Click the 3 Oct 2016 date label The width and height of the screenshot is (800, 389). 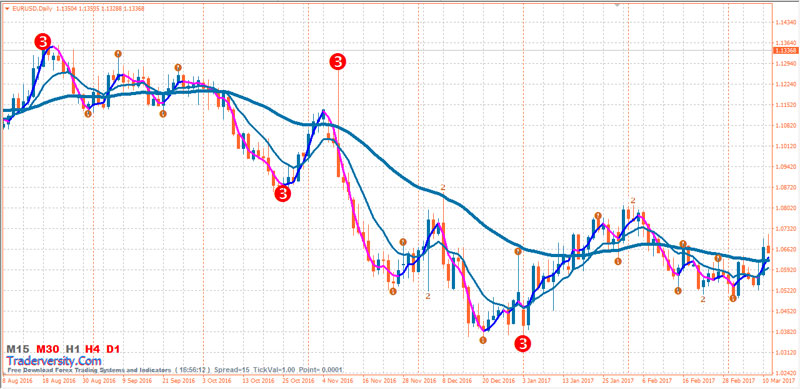pyautogui.click(x=217, y=380)
